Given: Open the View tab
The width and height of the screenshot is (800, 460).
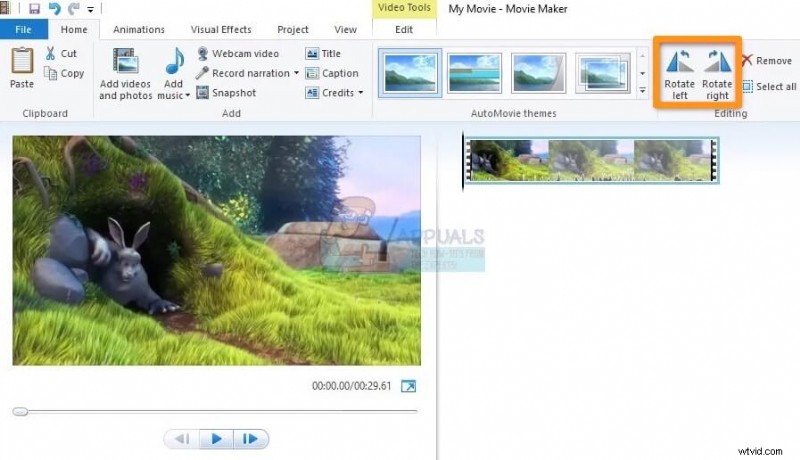Looking at the screenshot, I should point(345,30).
